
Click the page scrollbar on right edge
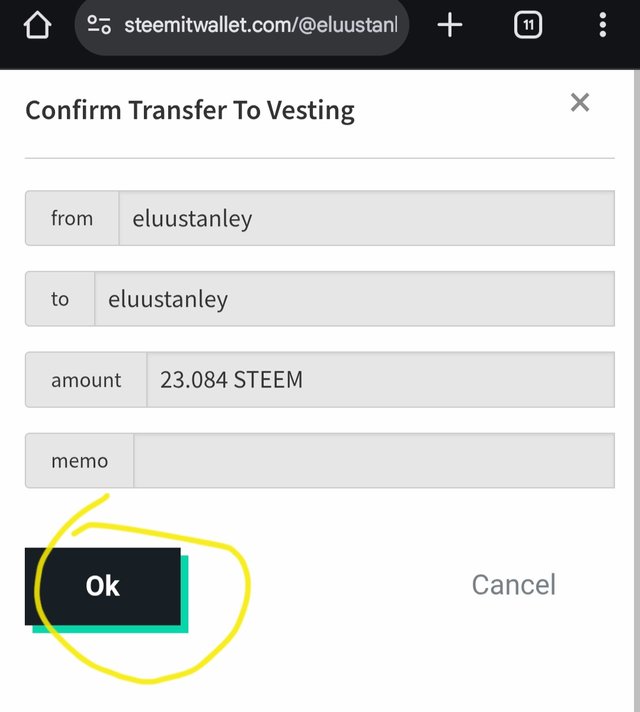pos(636,391)
